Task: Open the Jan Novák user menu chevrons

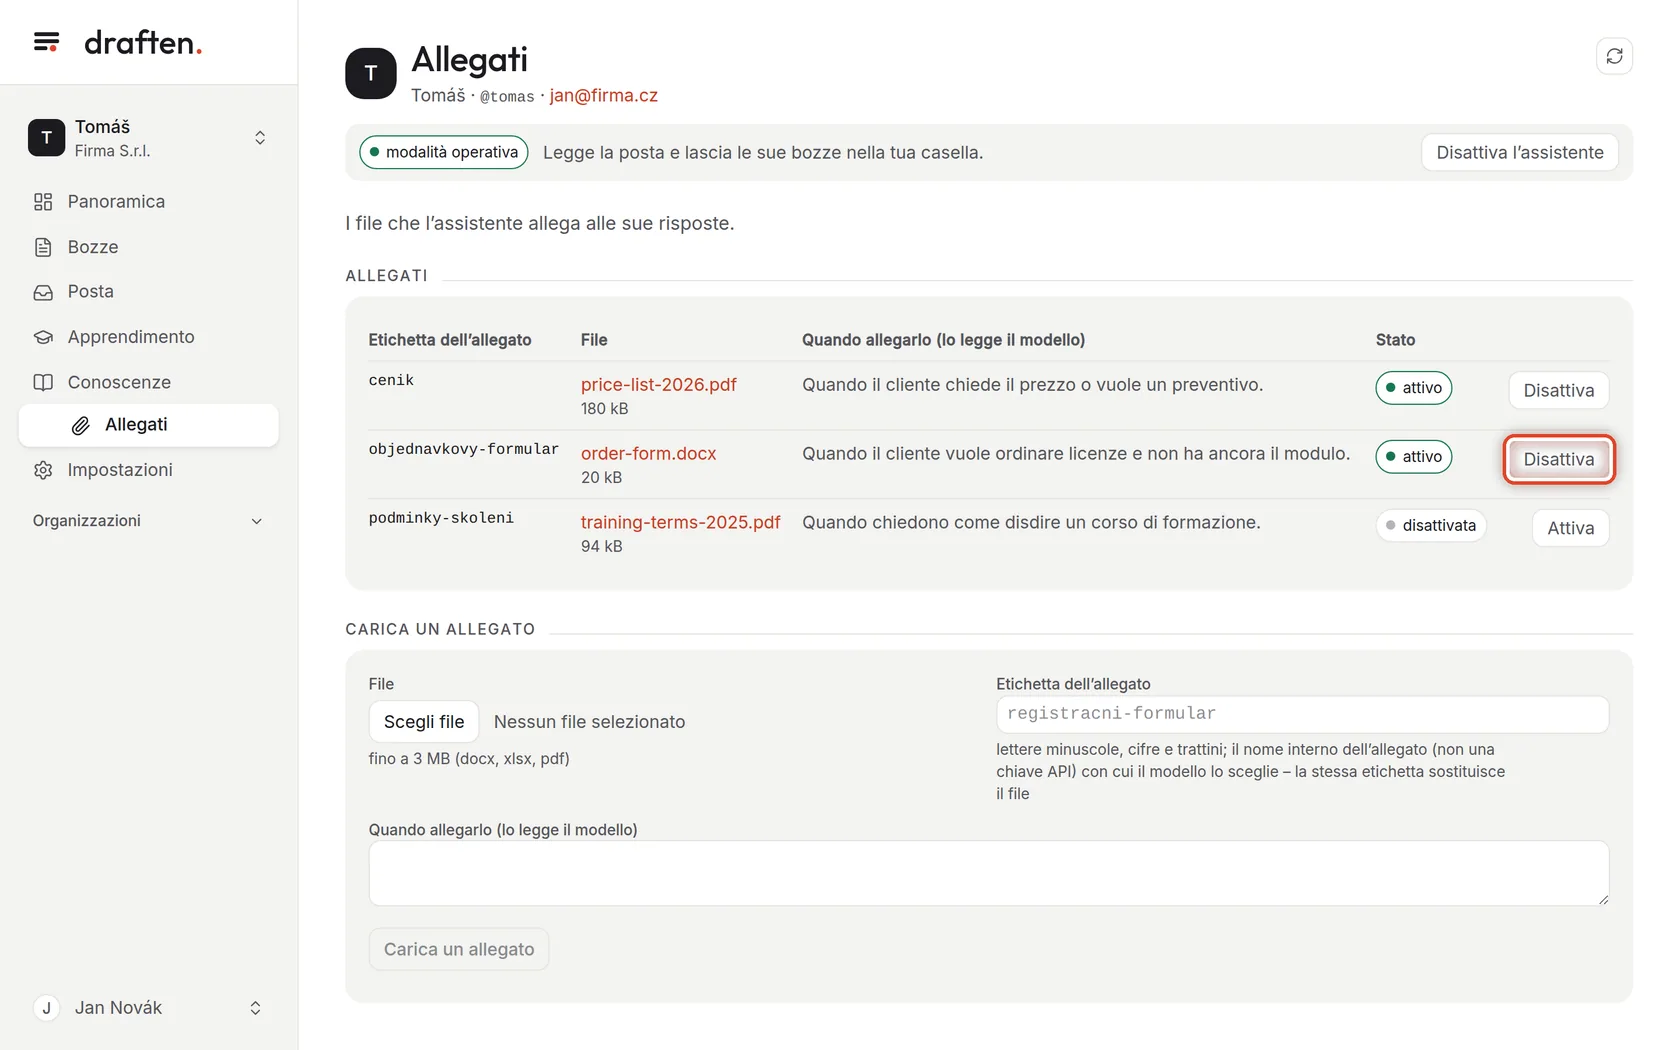Action: click(255, 1008)
